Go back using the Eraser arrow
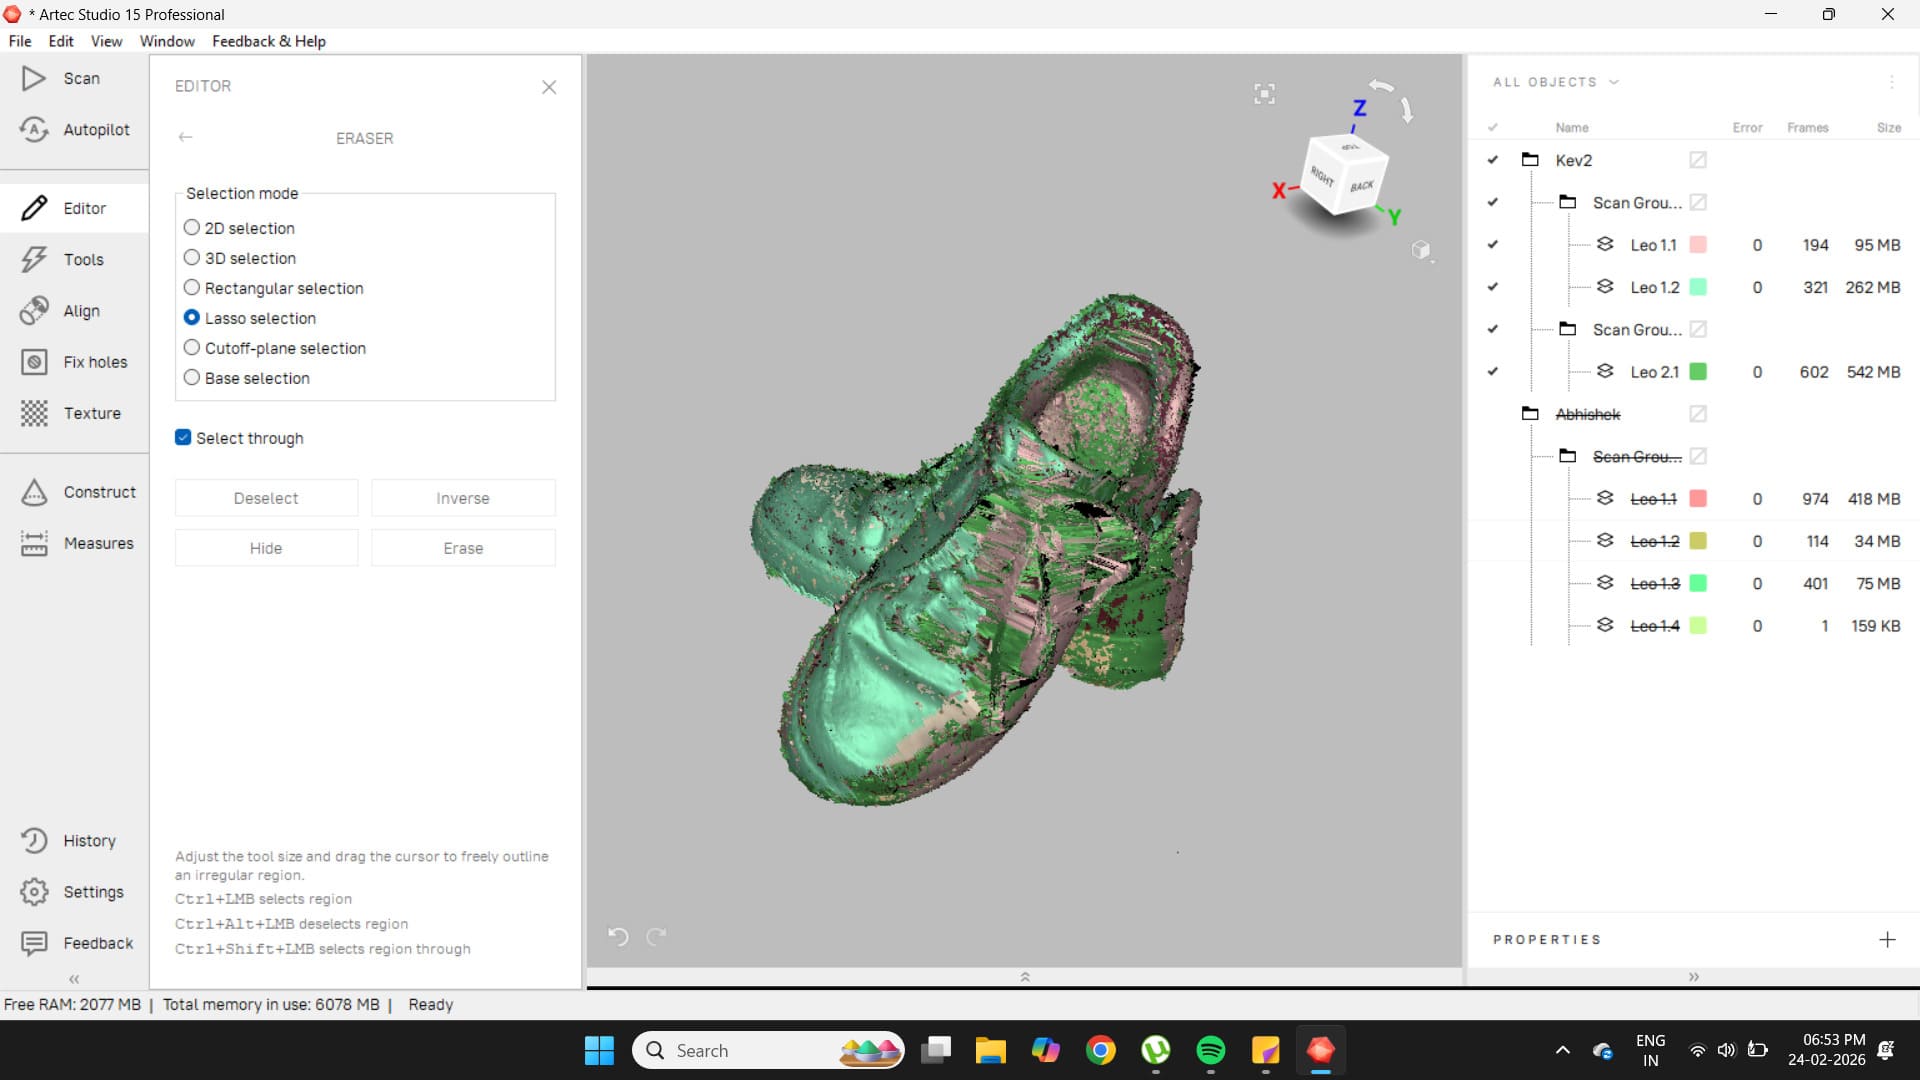The height and width of the screenshot is (1080, 1920). 185,138
